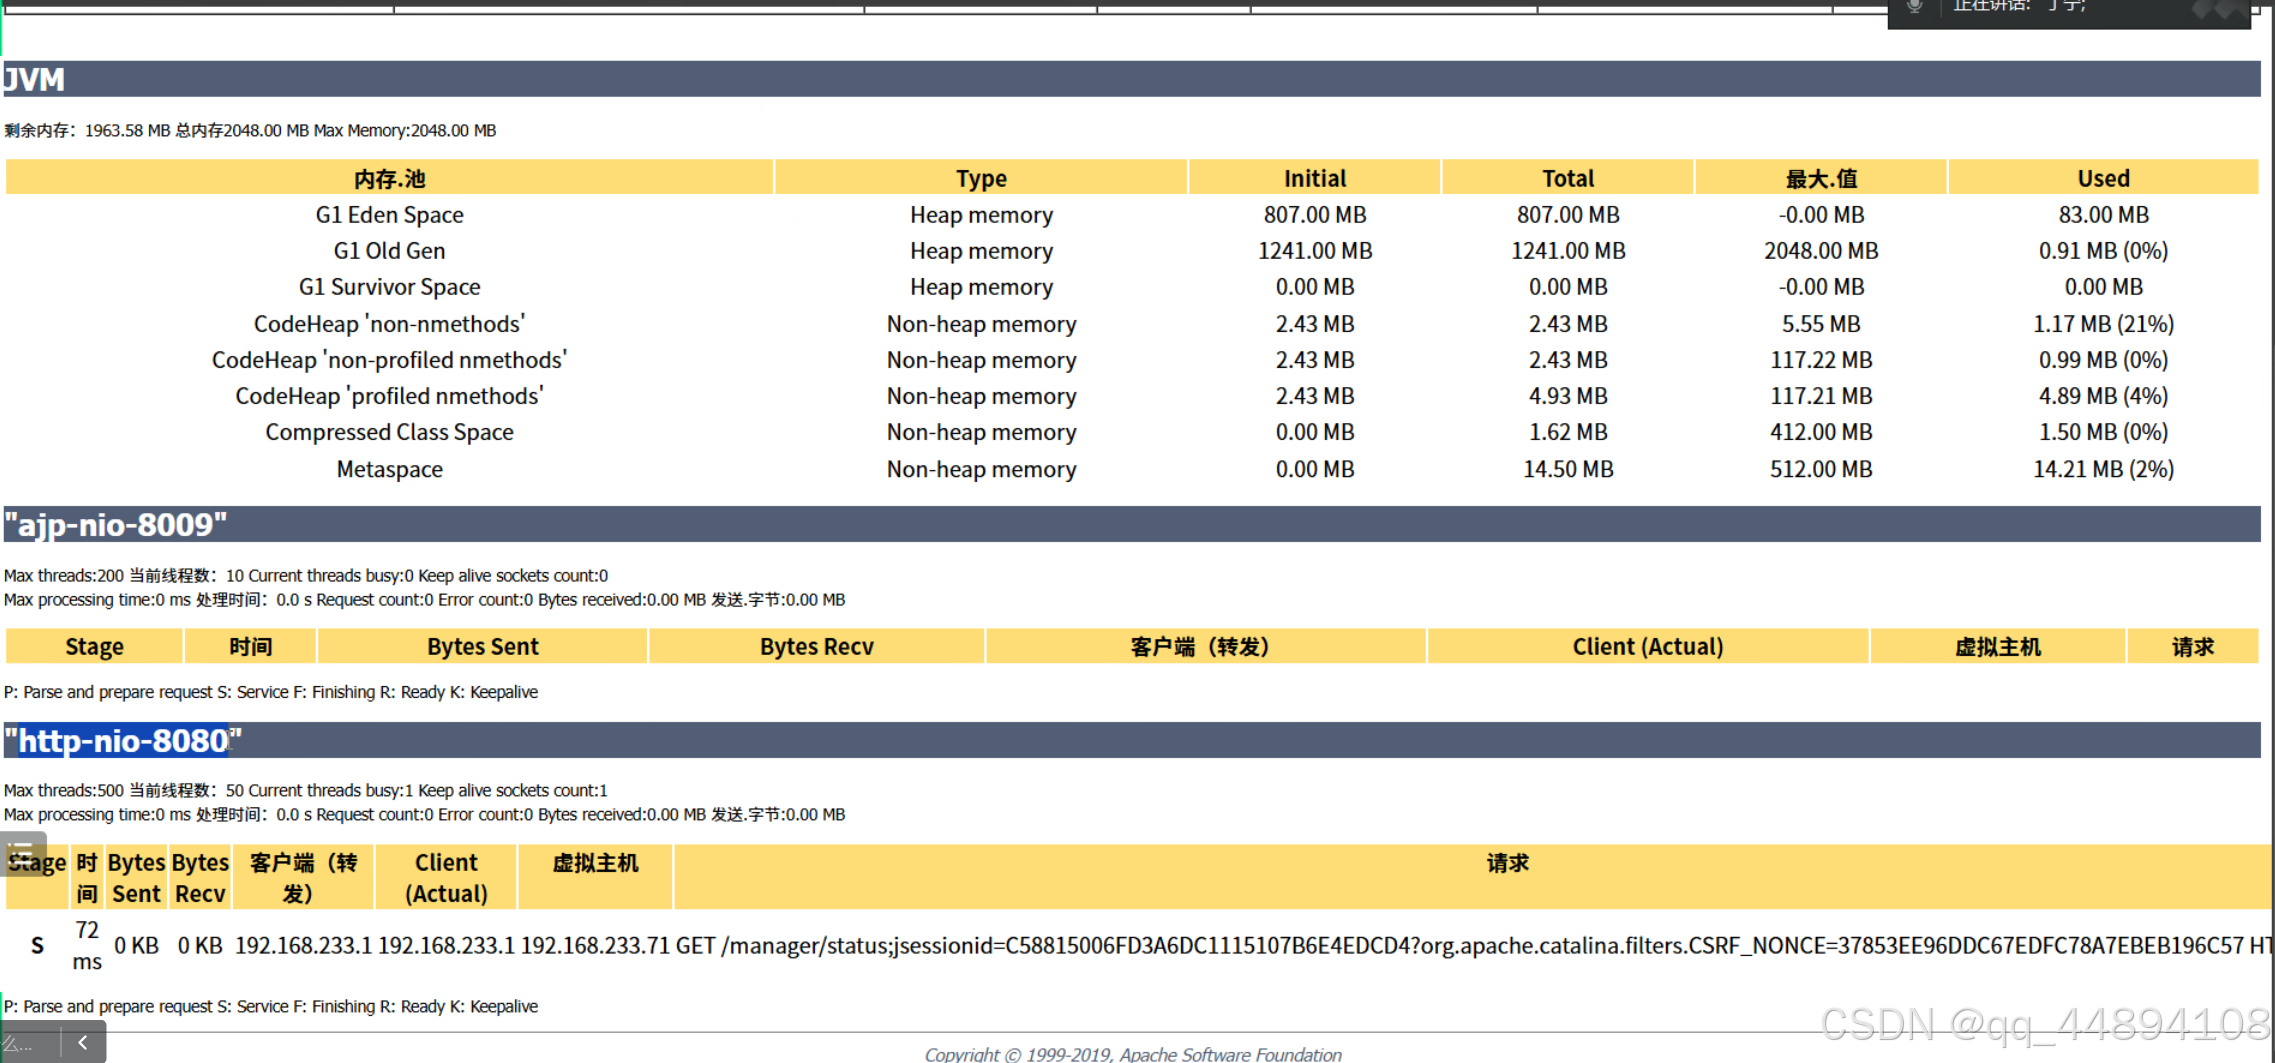Click the 192.168.233.71 virtual host cell
Viewport: 2275px width, 1063px height.
(595, 946)
